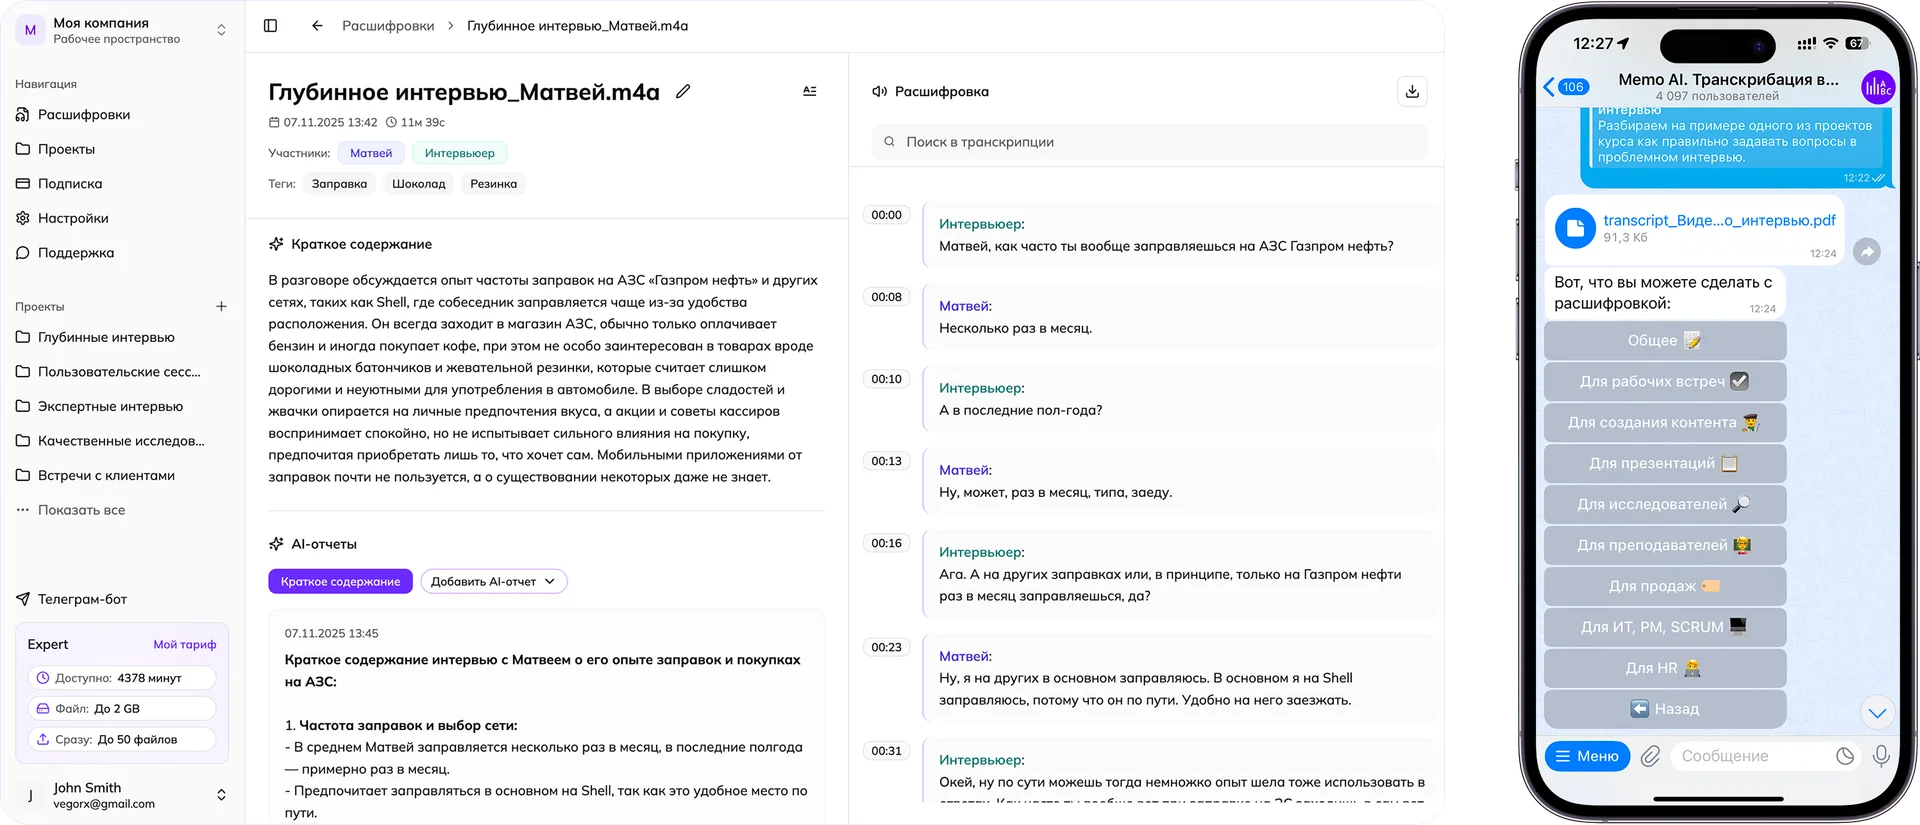Tap Общее bot option
Viewport: 1920px width, 825px height.
pyautogui.click(x=1665, y=341)
